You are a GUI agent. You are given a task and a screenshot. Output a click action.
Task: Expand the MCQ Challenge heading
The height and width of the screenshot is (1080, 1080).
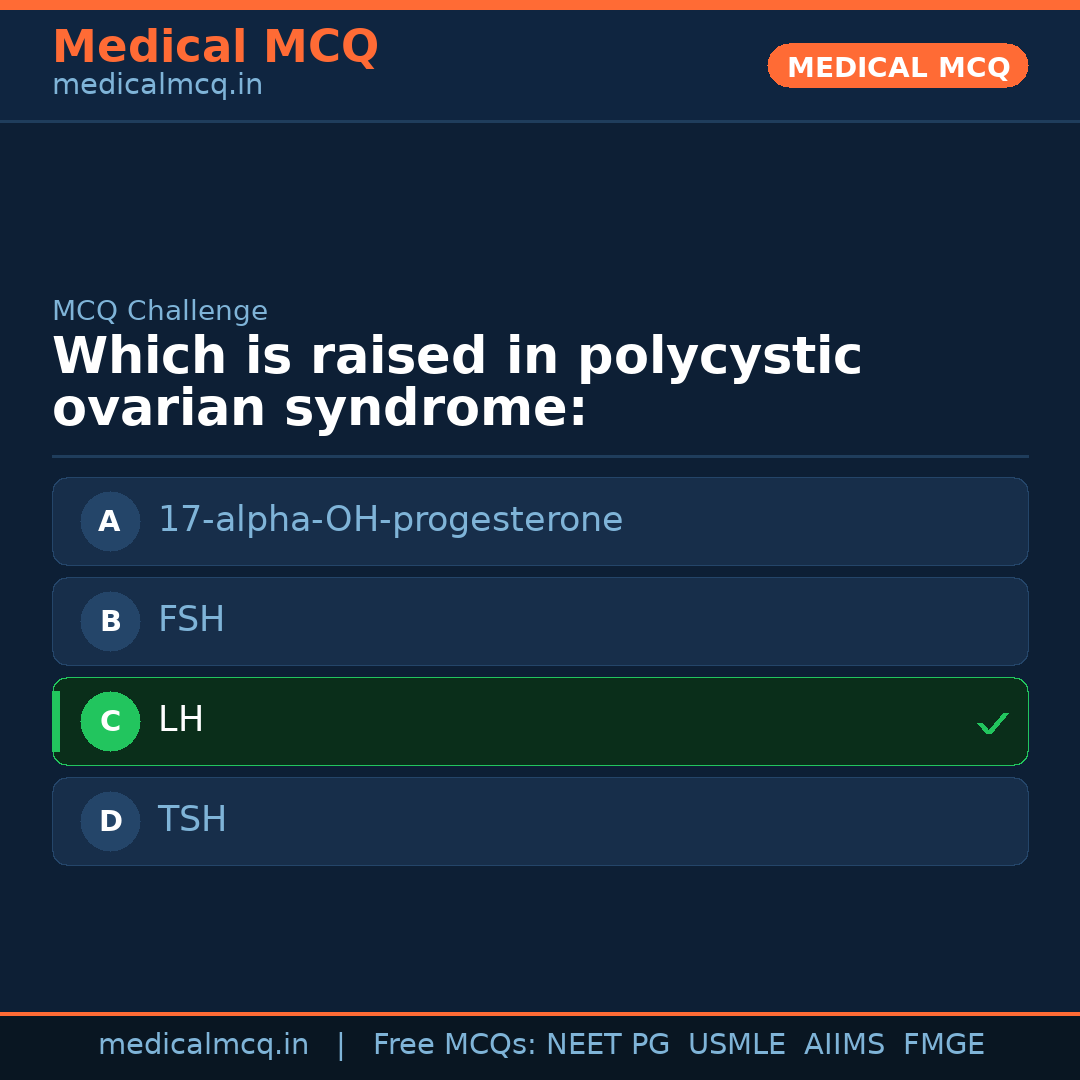click(160, 311)
